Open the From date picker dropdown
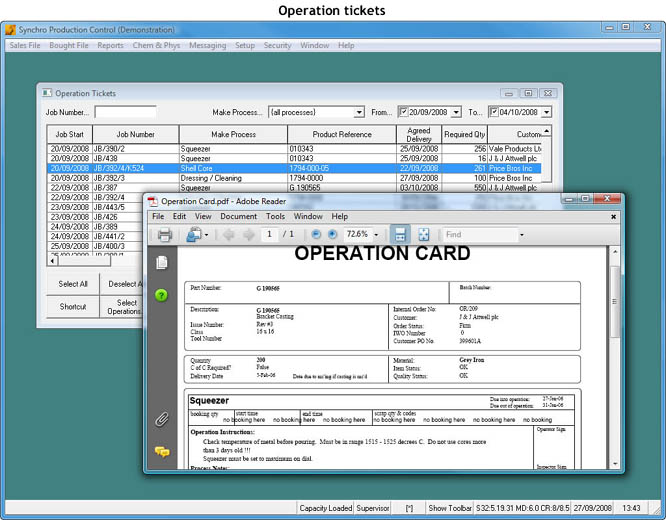 pyautogui.click(x=456, y=112)
